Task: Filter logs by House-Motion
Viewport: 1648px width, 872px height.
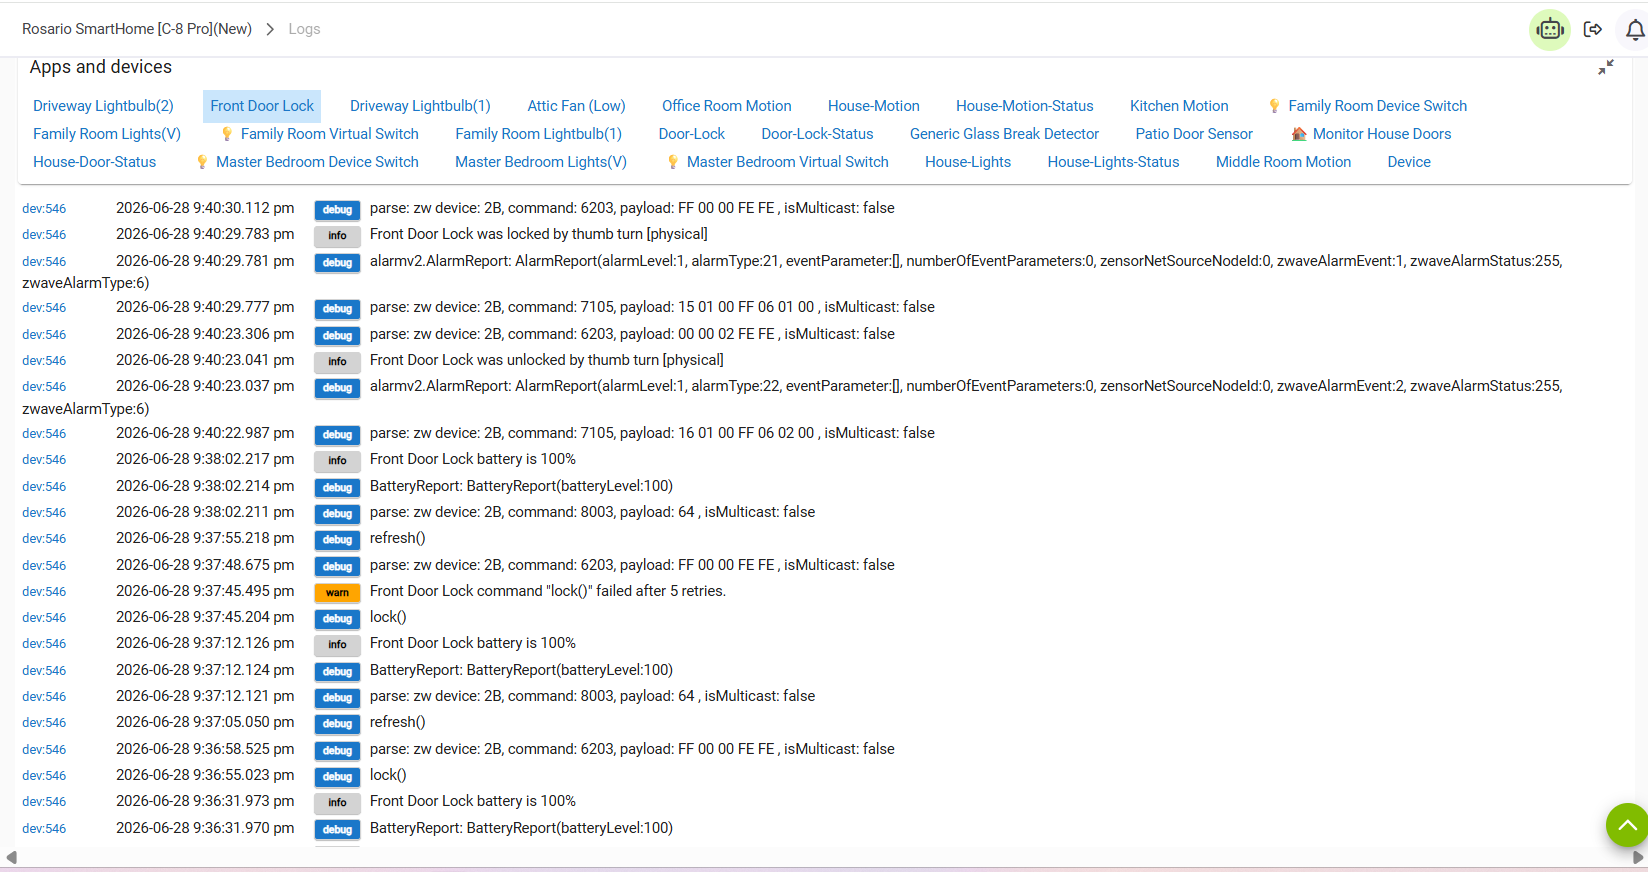Action: tap(873, 106)
